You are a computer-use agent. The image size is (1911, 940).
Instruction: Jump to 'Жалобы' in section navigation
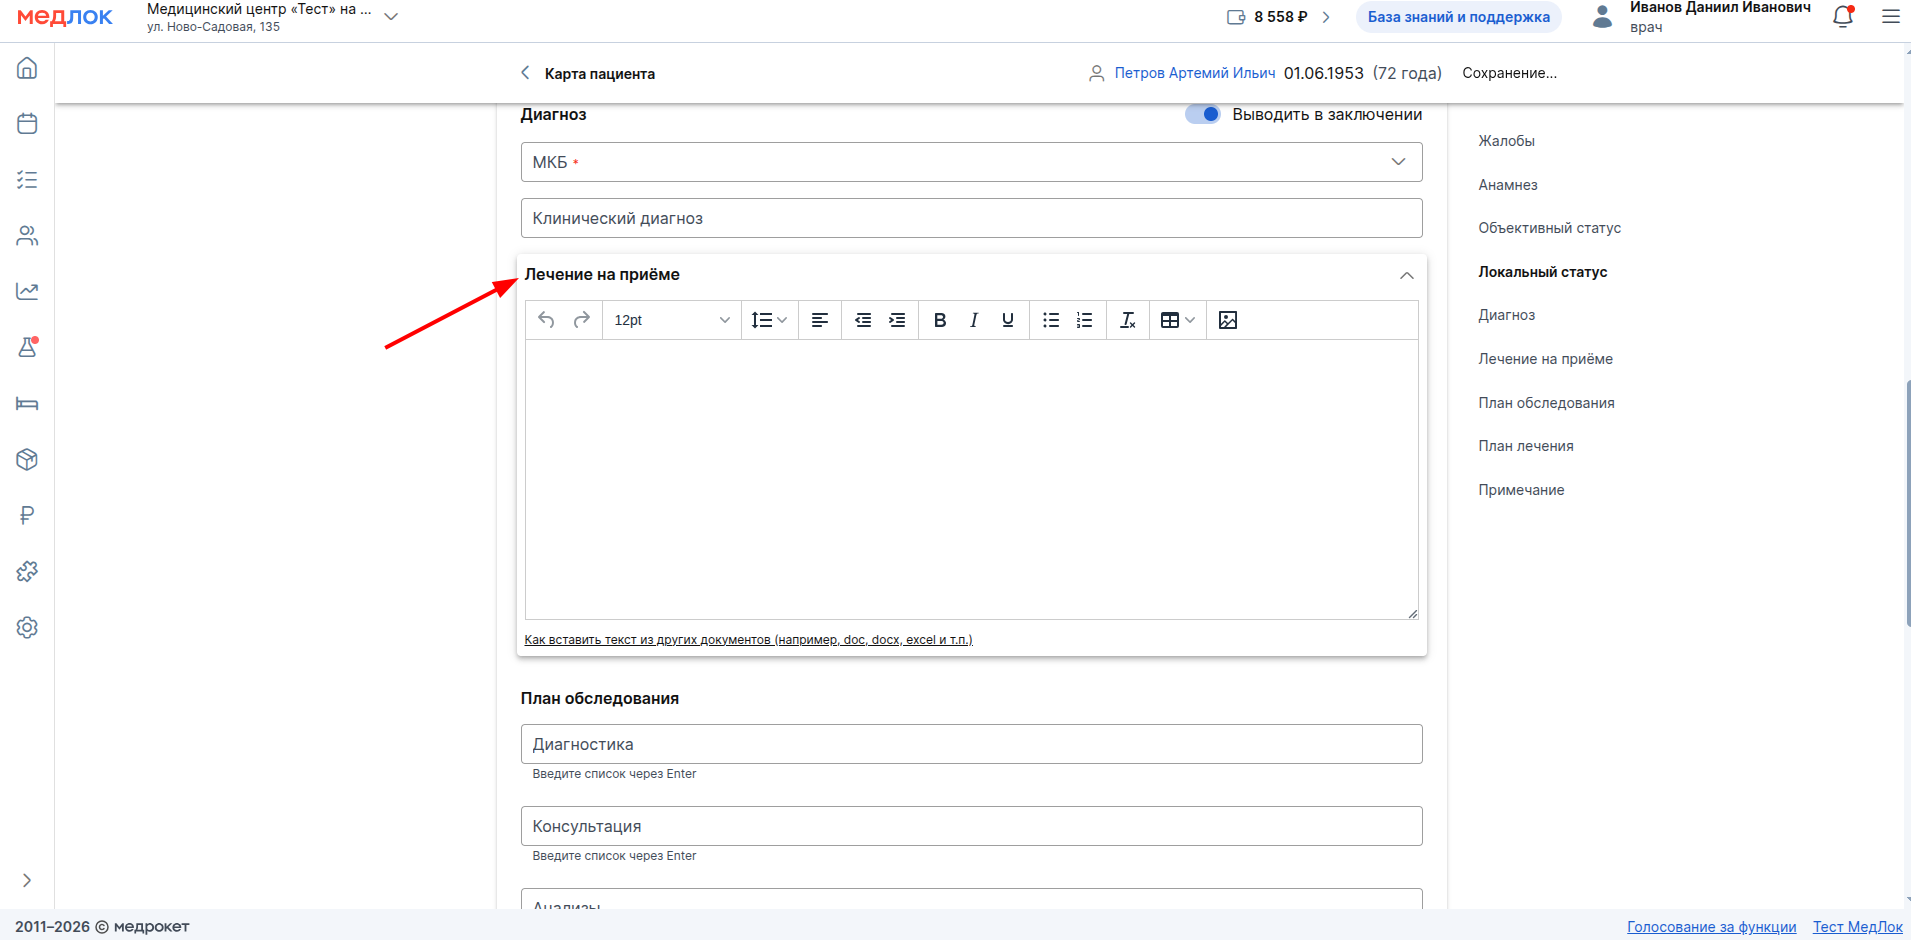click(x=1506, y=141)
